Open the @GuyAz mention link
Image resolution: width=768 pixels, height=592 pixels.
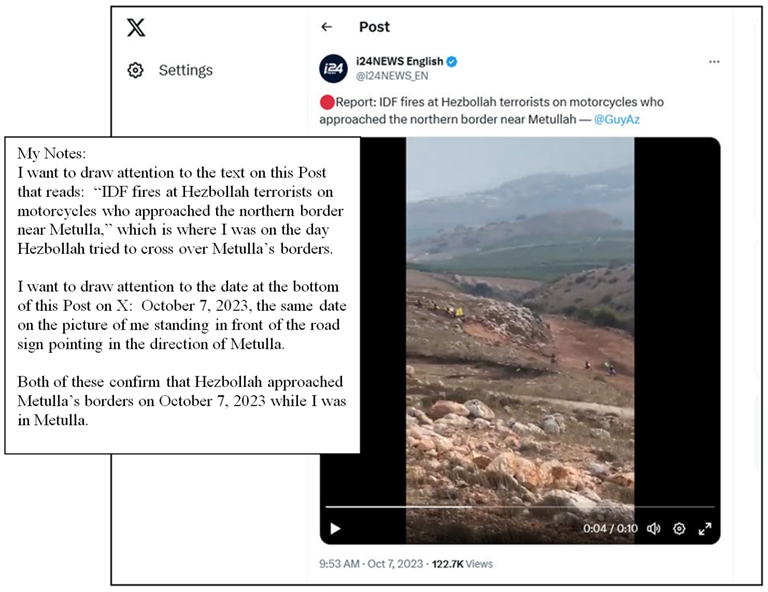click(617, 119)
